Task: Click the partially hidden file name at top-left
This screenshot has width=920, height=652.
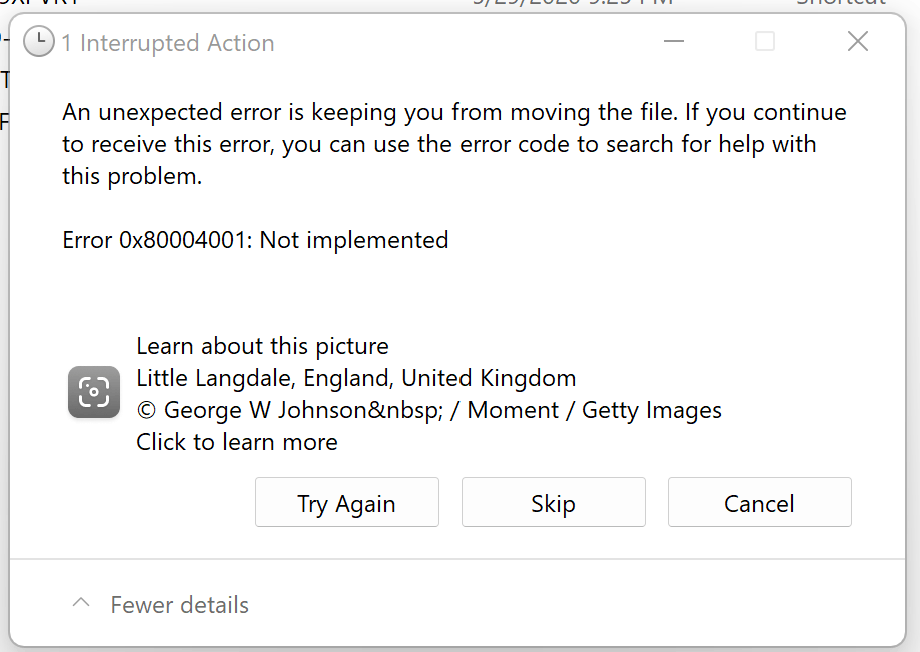Action: [x=39, y=3]
